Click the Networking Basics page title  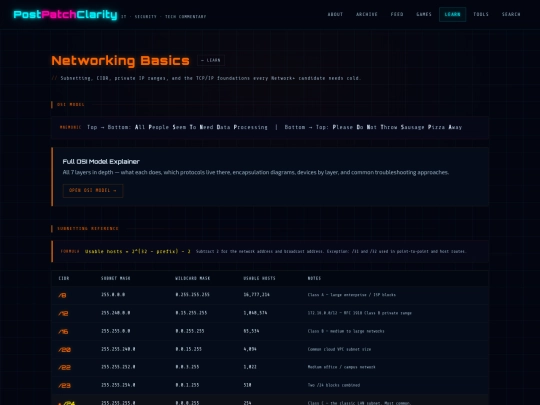click(x=120, y=61)
